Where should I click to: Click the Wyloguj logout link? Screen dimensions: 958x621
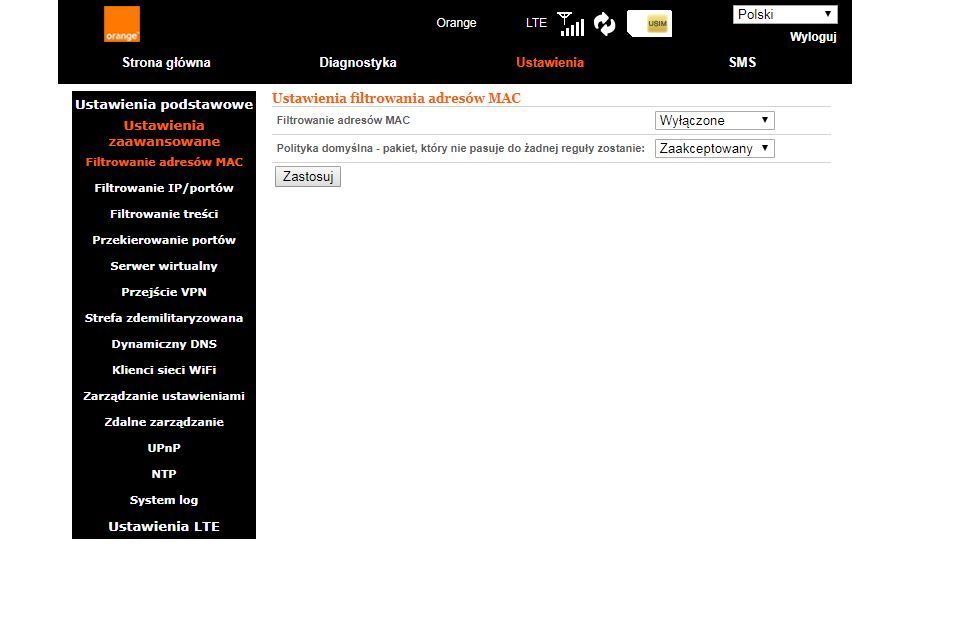coord(812,37)
